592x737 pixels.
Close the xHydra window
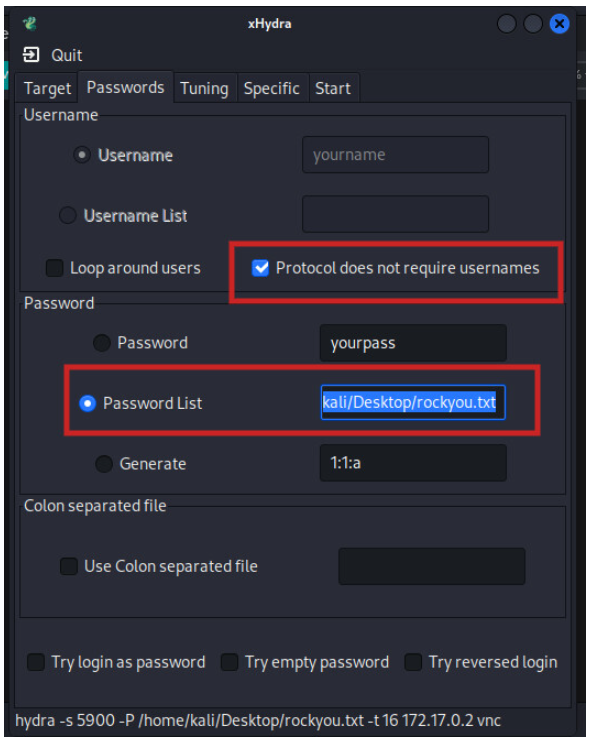[x=559, y=24]
